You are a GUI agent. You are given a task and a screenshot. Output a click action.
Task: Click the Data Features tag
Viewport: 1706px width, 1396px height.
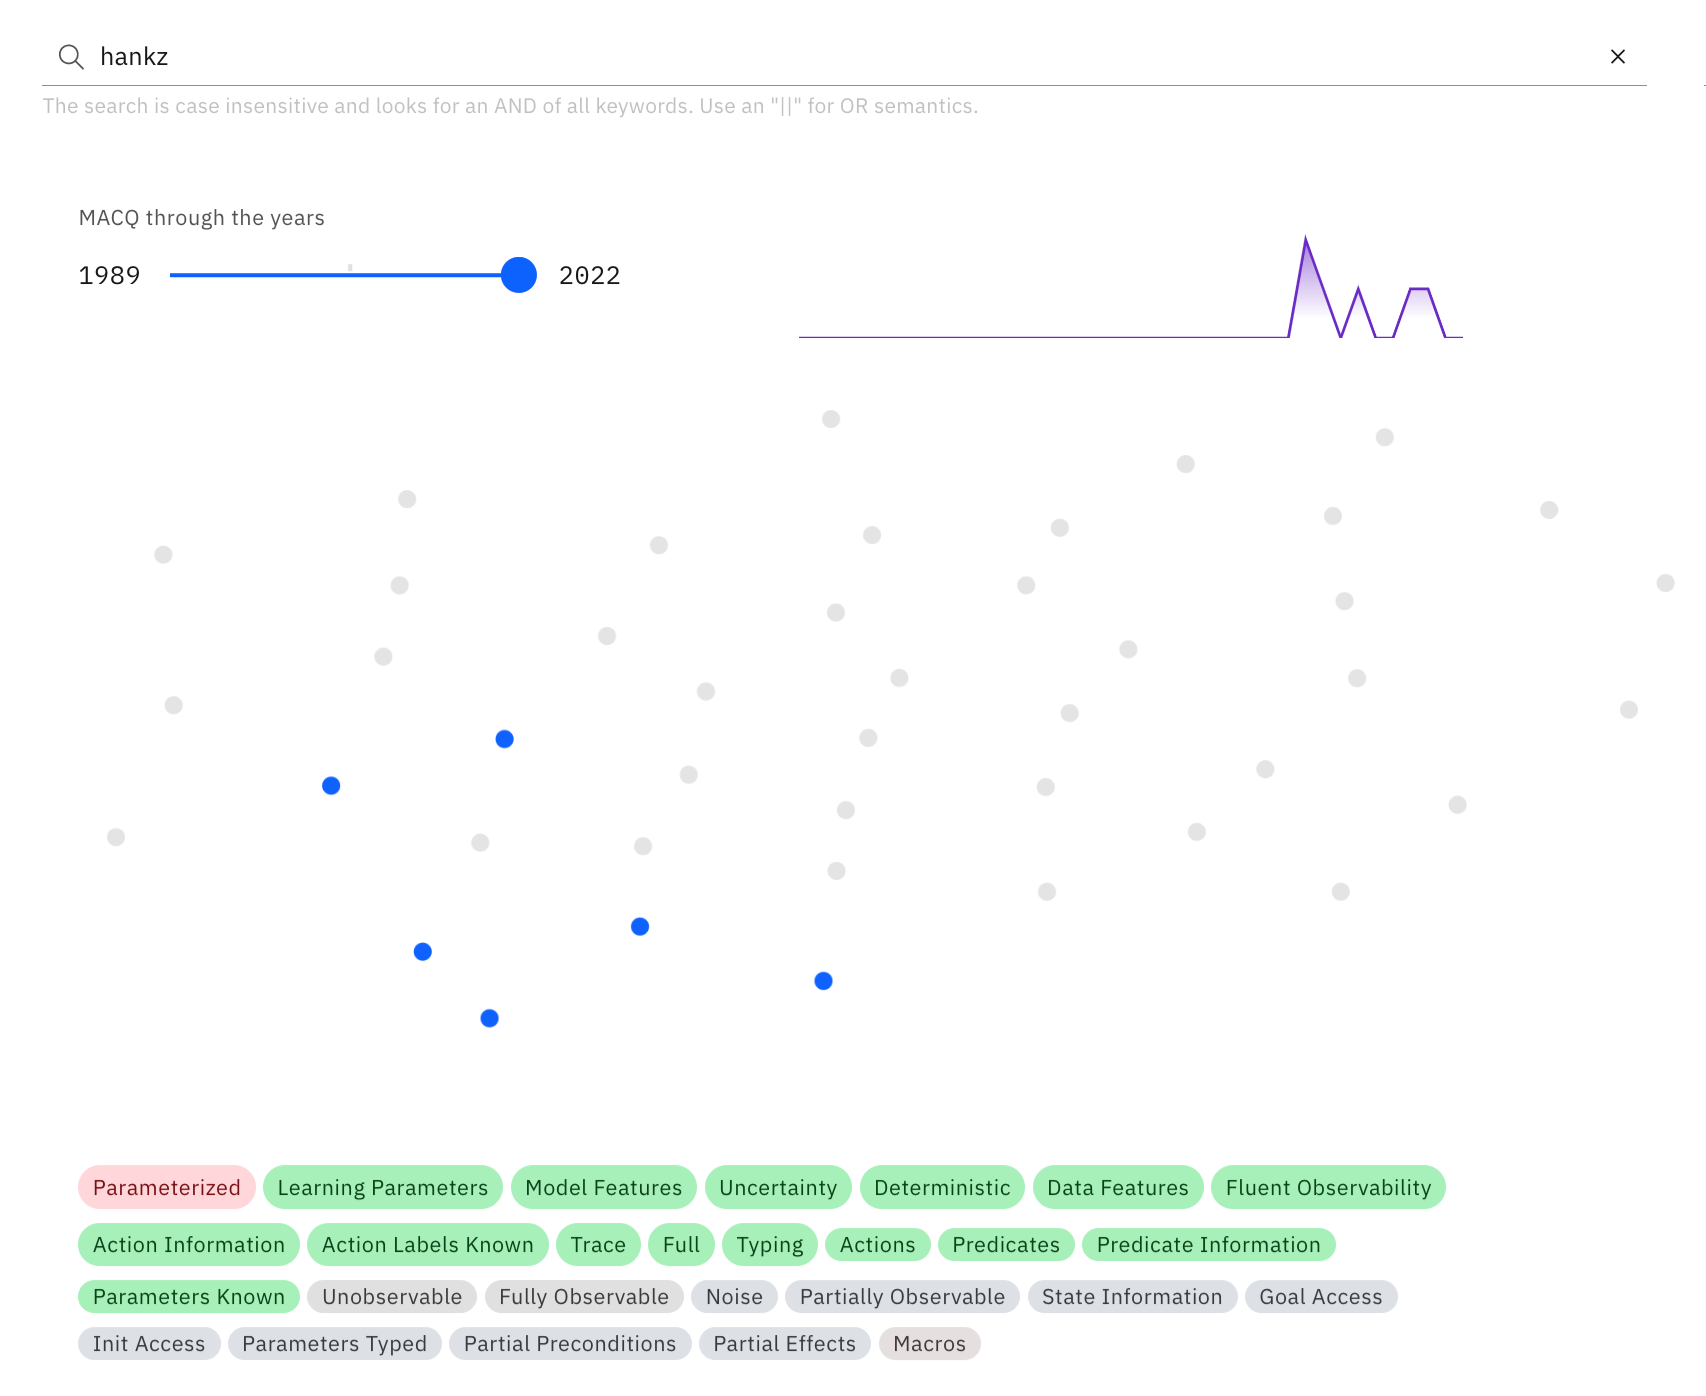pyautogui.click(x=1118, y=1188)
